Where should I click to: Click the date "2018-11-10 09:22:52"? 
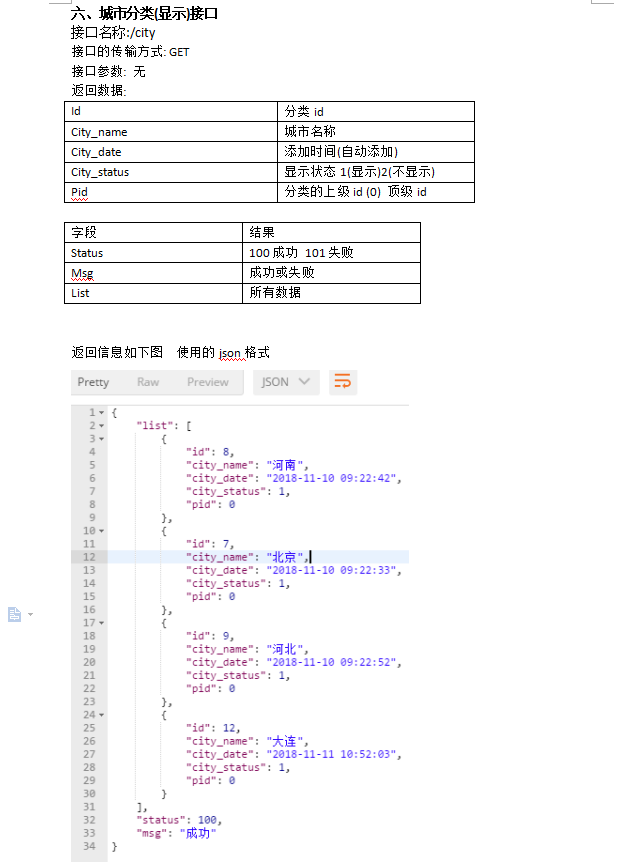331,663
